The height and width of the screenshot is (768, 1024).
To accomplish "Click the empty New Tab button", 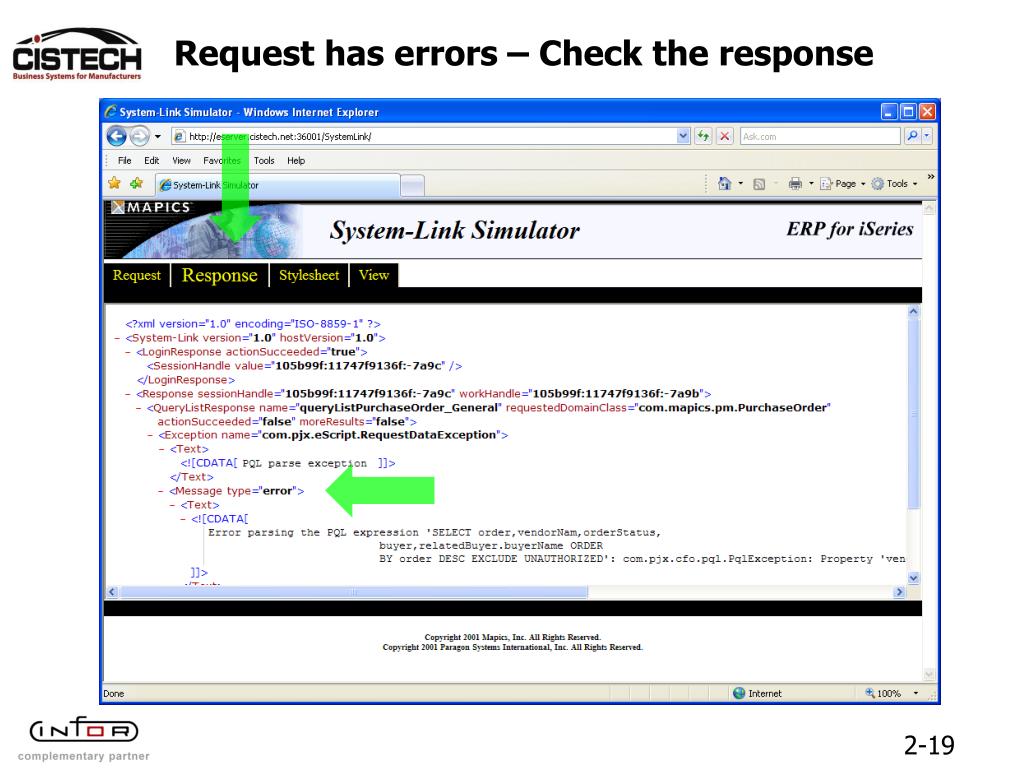I will pyautogui.click(x=412, y=186).
